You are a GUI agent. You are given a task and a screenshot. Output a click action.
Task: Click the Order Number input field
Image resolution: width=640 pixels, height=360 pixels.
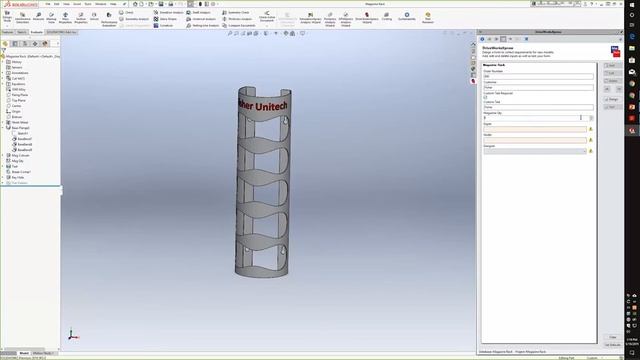pyautogui.click(x=538, y=76)
